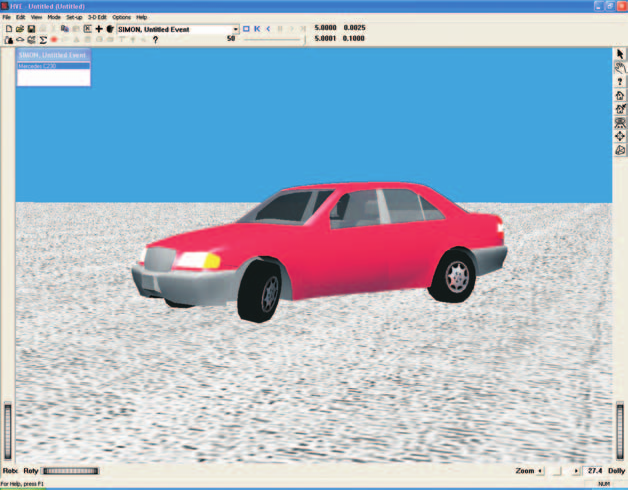Viewport: 628px width, 490px height.
Task: Click the HVE application icon in title bar
Action: click(x=4, y=6)
